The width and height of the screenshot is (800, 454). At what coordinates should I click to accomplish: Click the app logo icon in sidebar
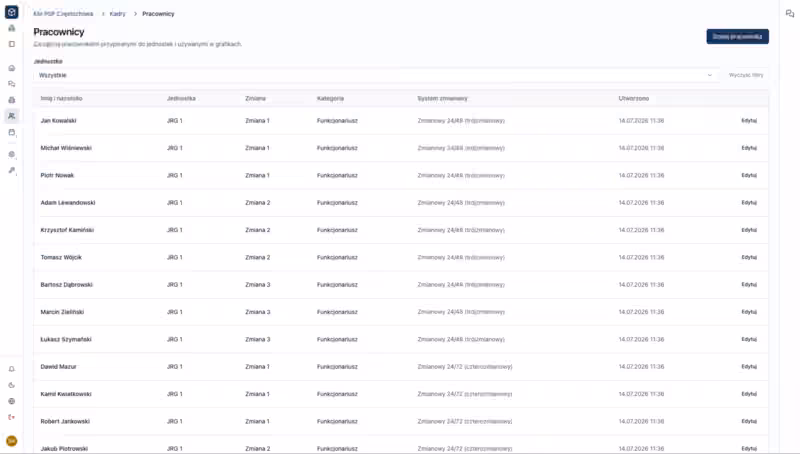11,12
